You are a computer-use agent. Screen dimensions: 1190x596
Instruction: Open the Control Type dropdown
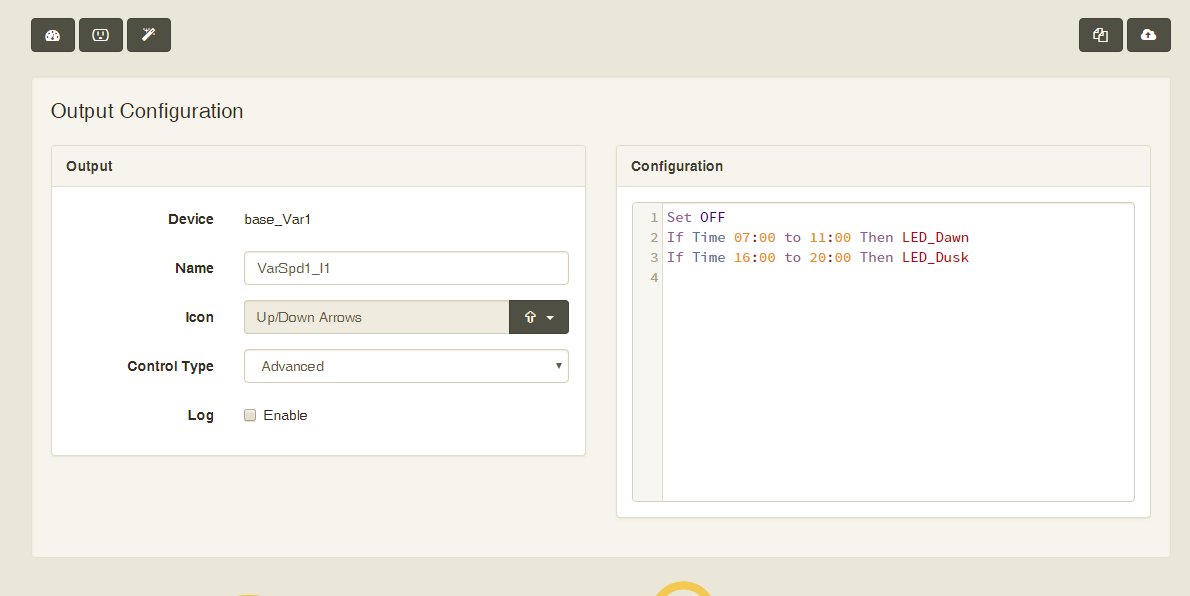pyautogui.click(x=406, y=366)
